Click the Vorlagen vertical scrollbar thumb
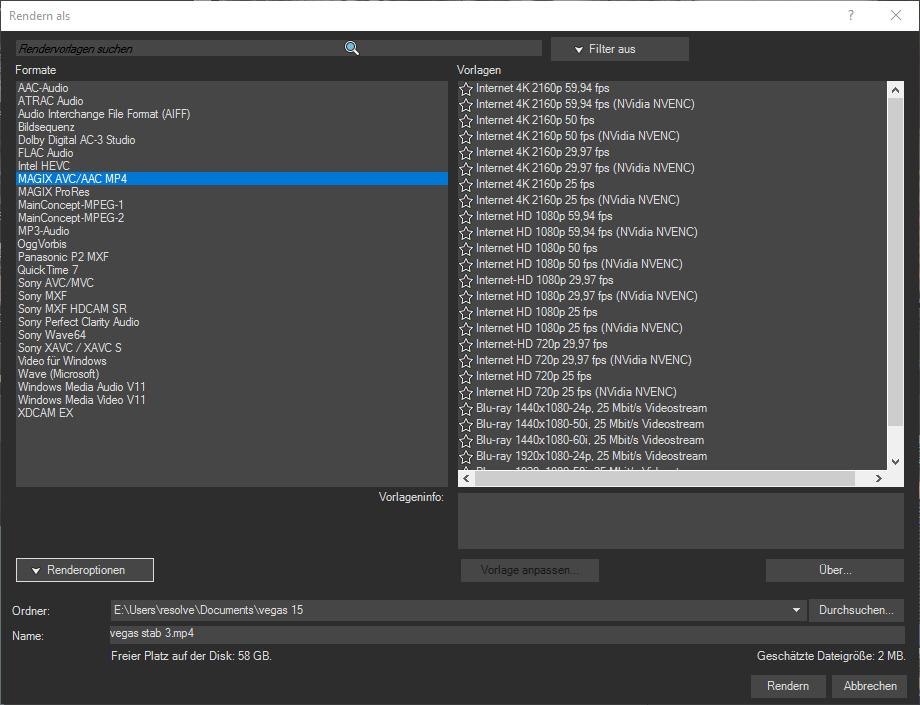The height and width of the screenshot is (705, 920). 895,262
